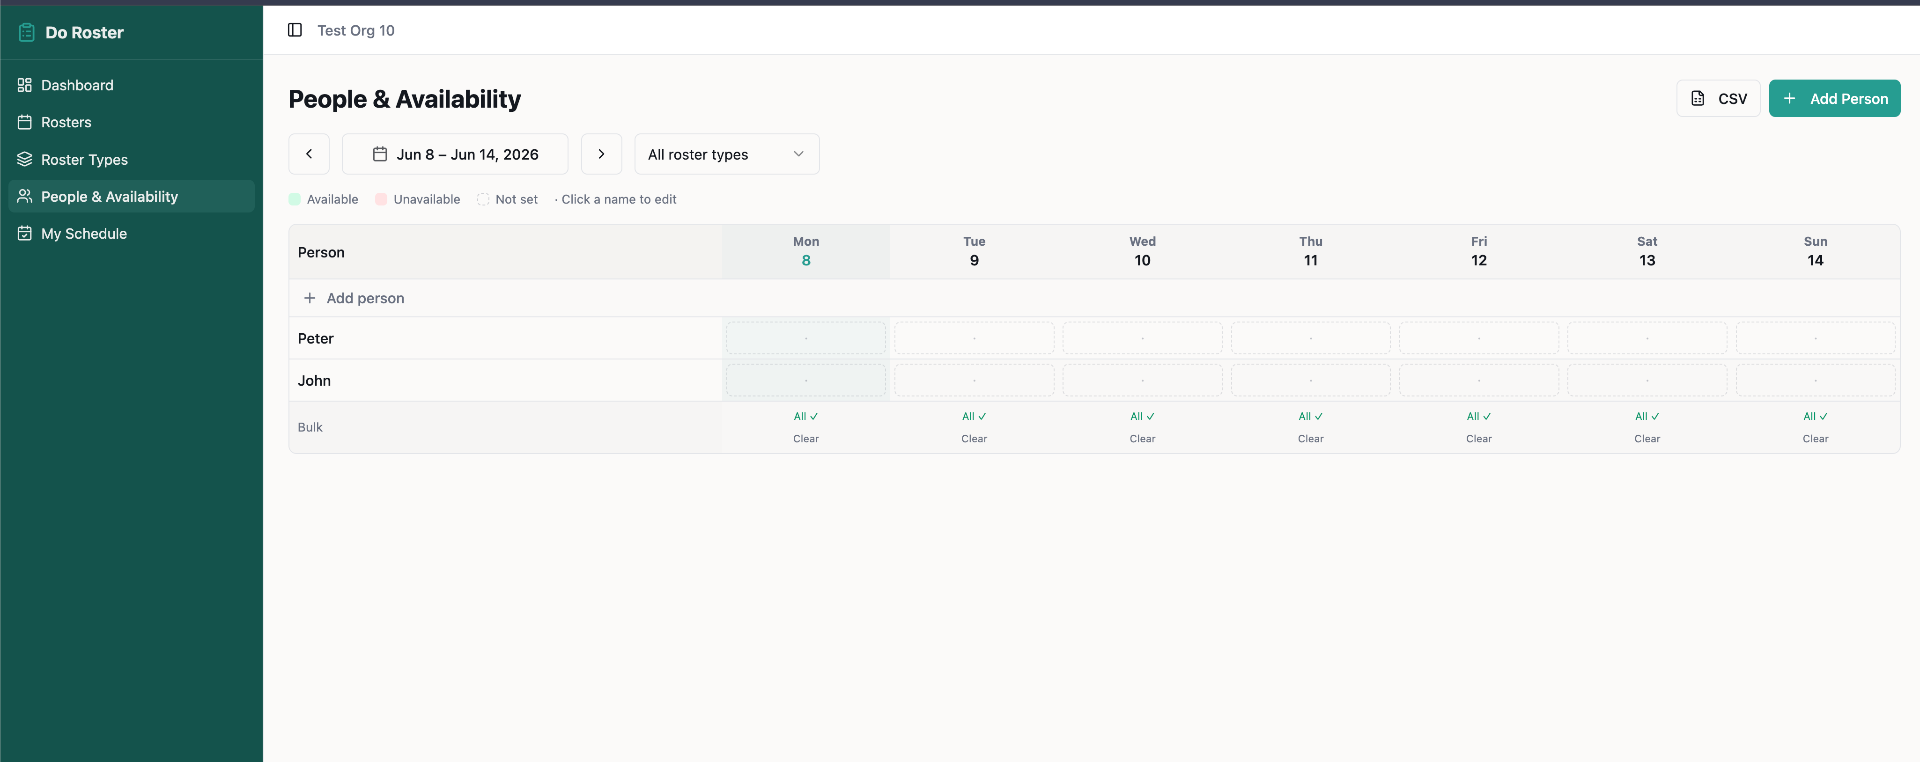Click the Mon 8 column header
Image resolution: width=1920 pixels, height=762 pixels.
click(x=806, y=252)
